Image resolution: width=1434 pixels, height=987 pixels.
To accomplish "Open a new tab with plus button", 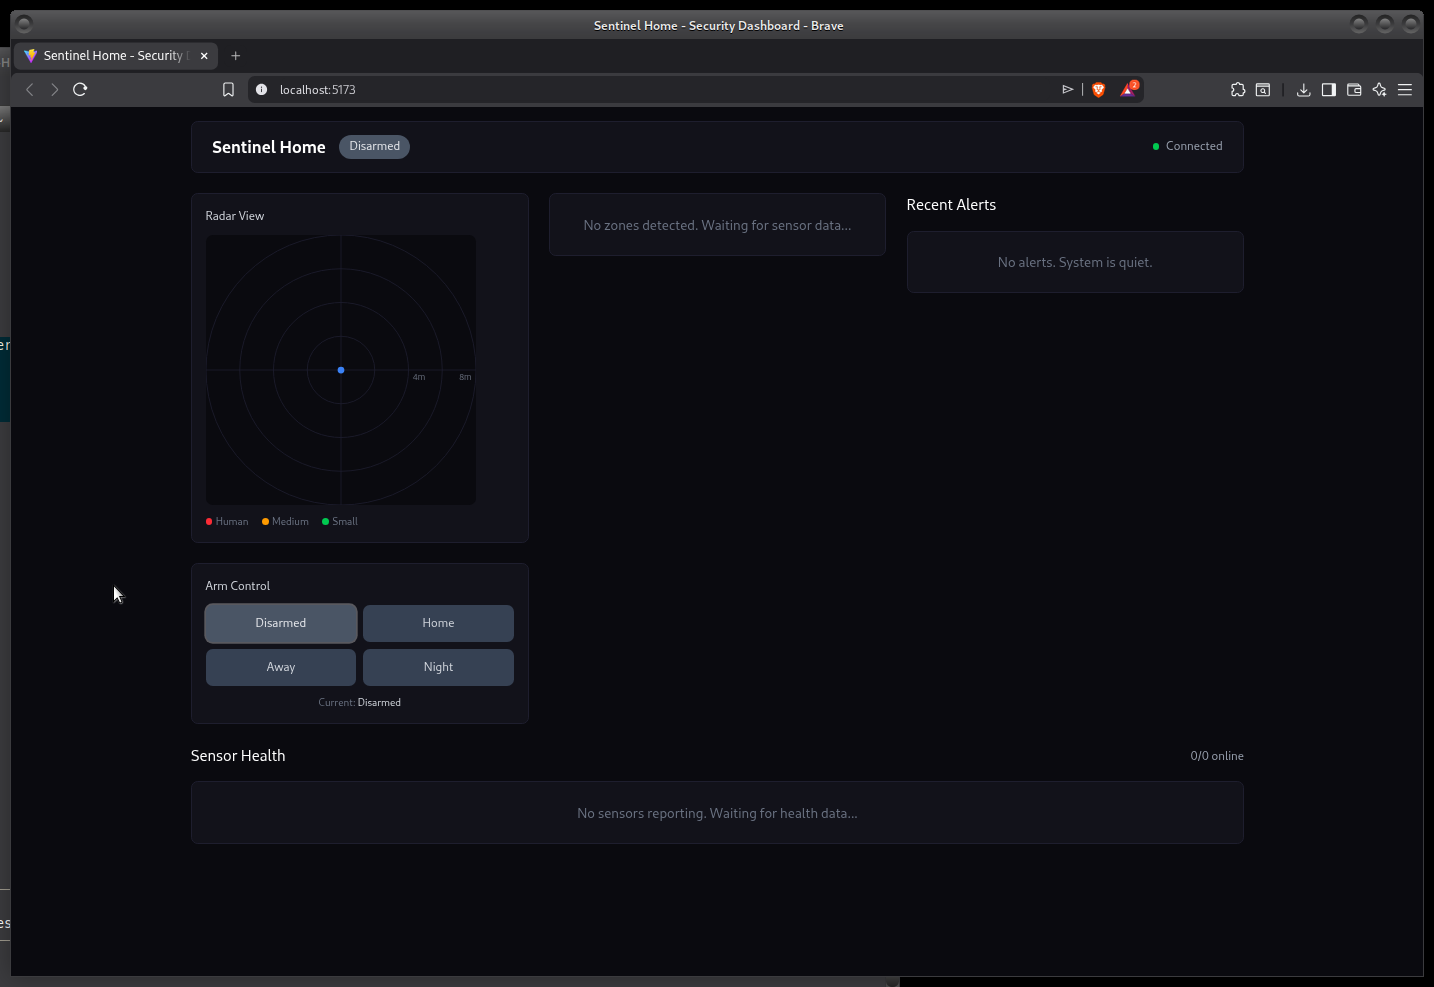I will tap(236, 56).
